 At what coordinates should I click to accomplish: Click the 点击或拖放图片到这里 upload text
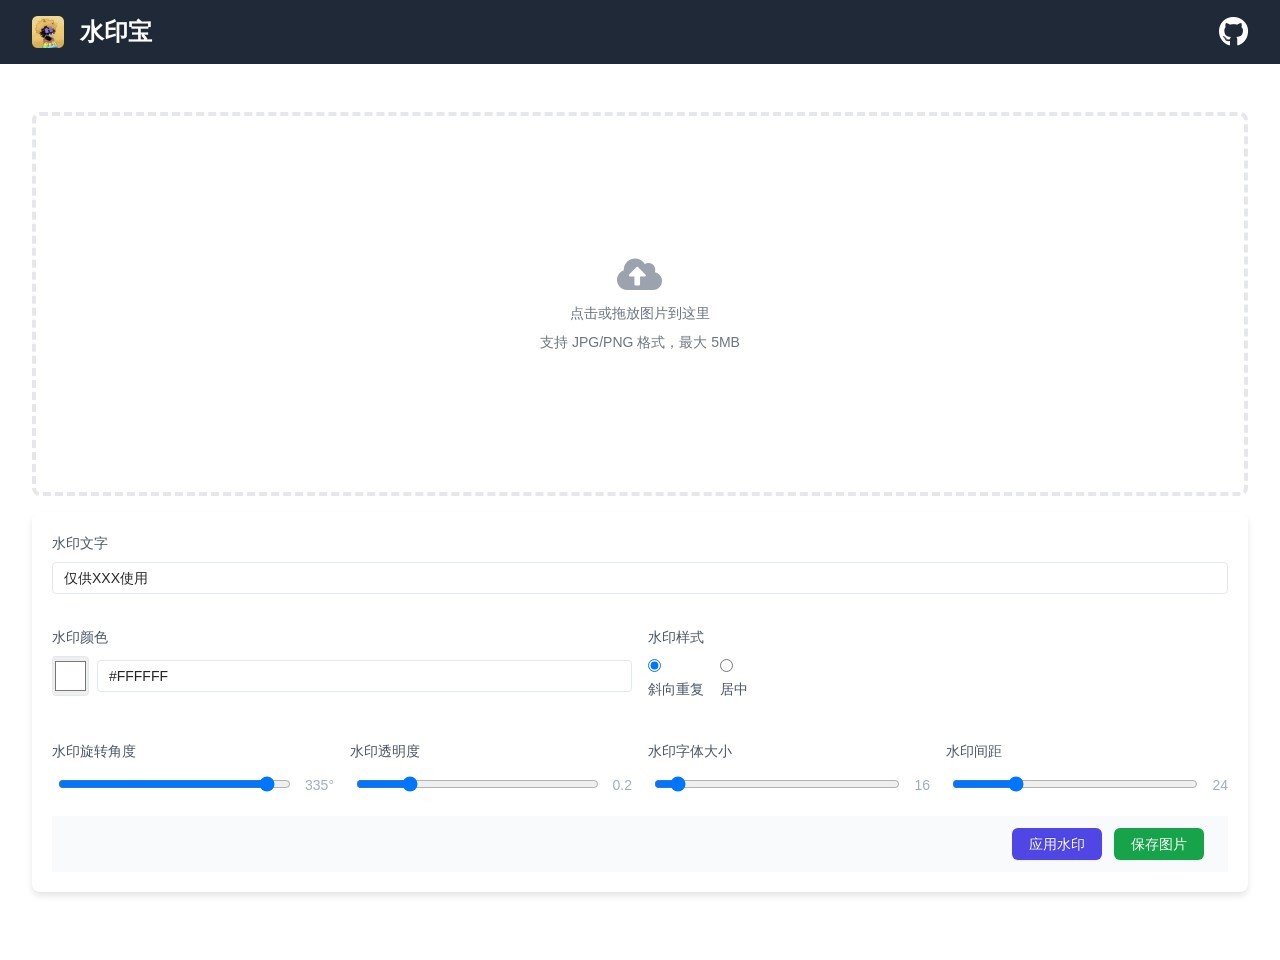(x=639, y=313)
